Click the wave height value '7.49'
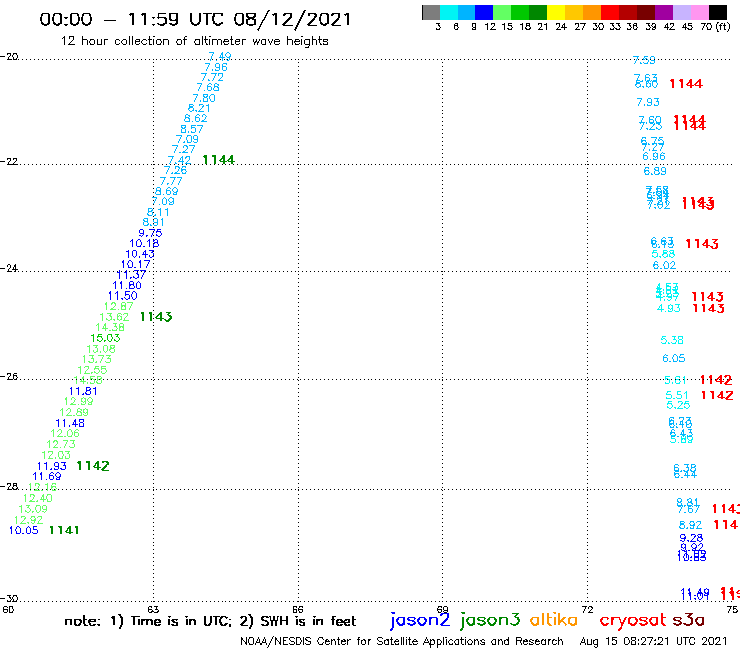Image resolution: width=740 pixels, height=650 pixels. [220, 56]
